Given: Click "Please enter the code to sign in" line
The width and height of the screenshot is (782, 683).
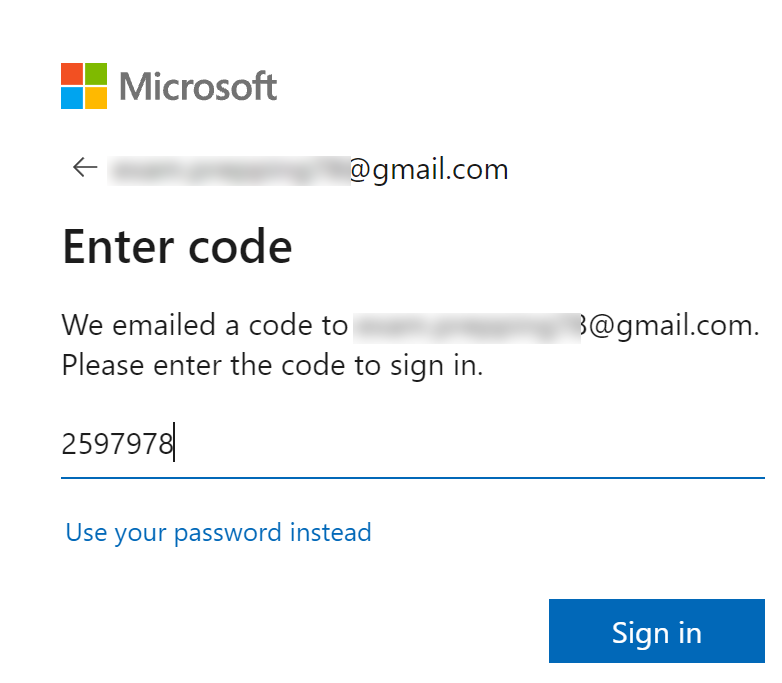Looking at the screenshot, I should click(272, 365).
